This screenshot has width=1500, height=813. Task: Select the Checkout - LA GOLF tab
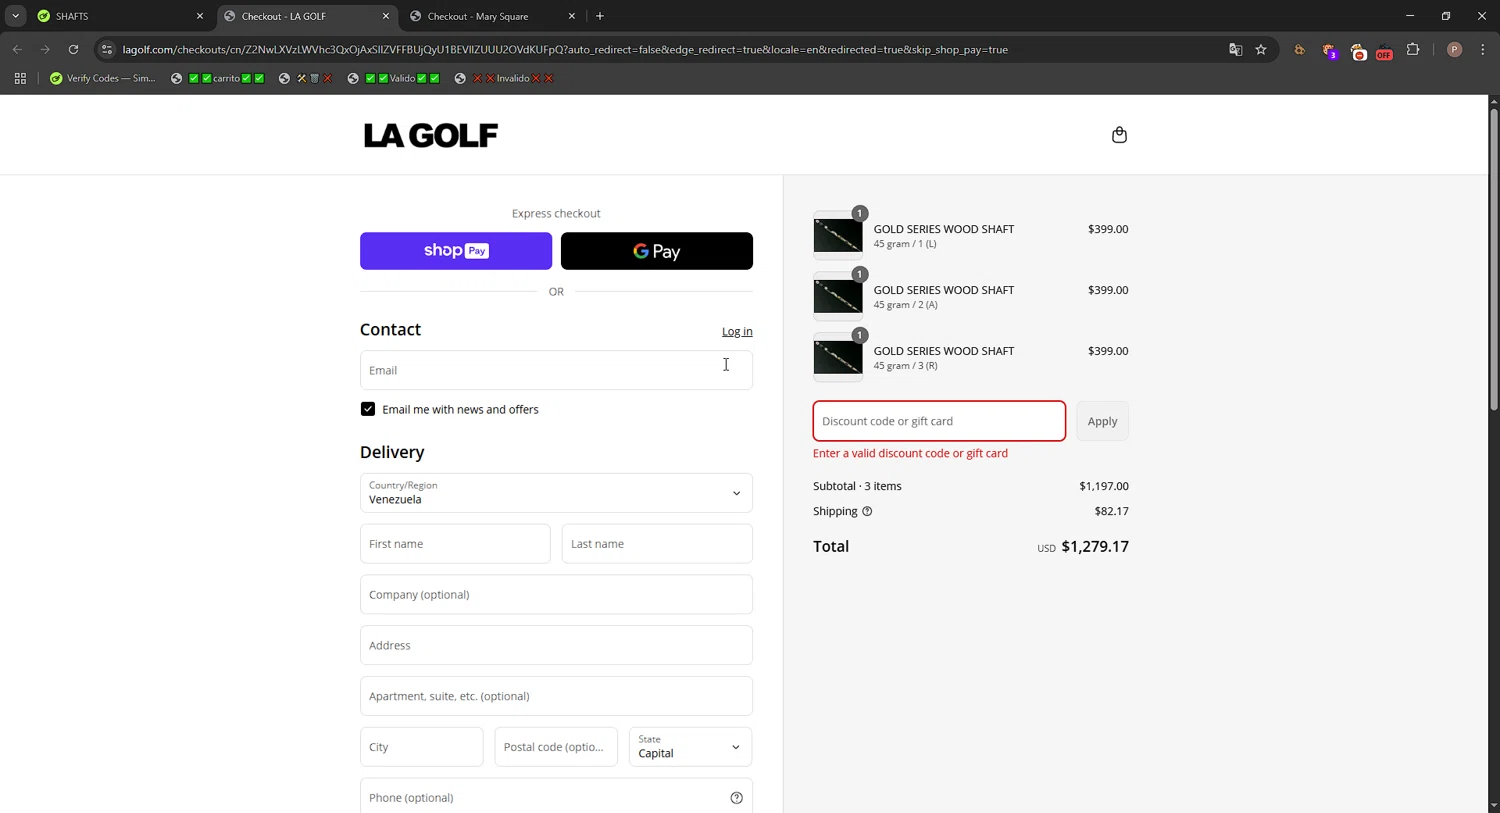click(x=305, y=16)
